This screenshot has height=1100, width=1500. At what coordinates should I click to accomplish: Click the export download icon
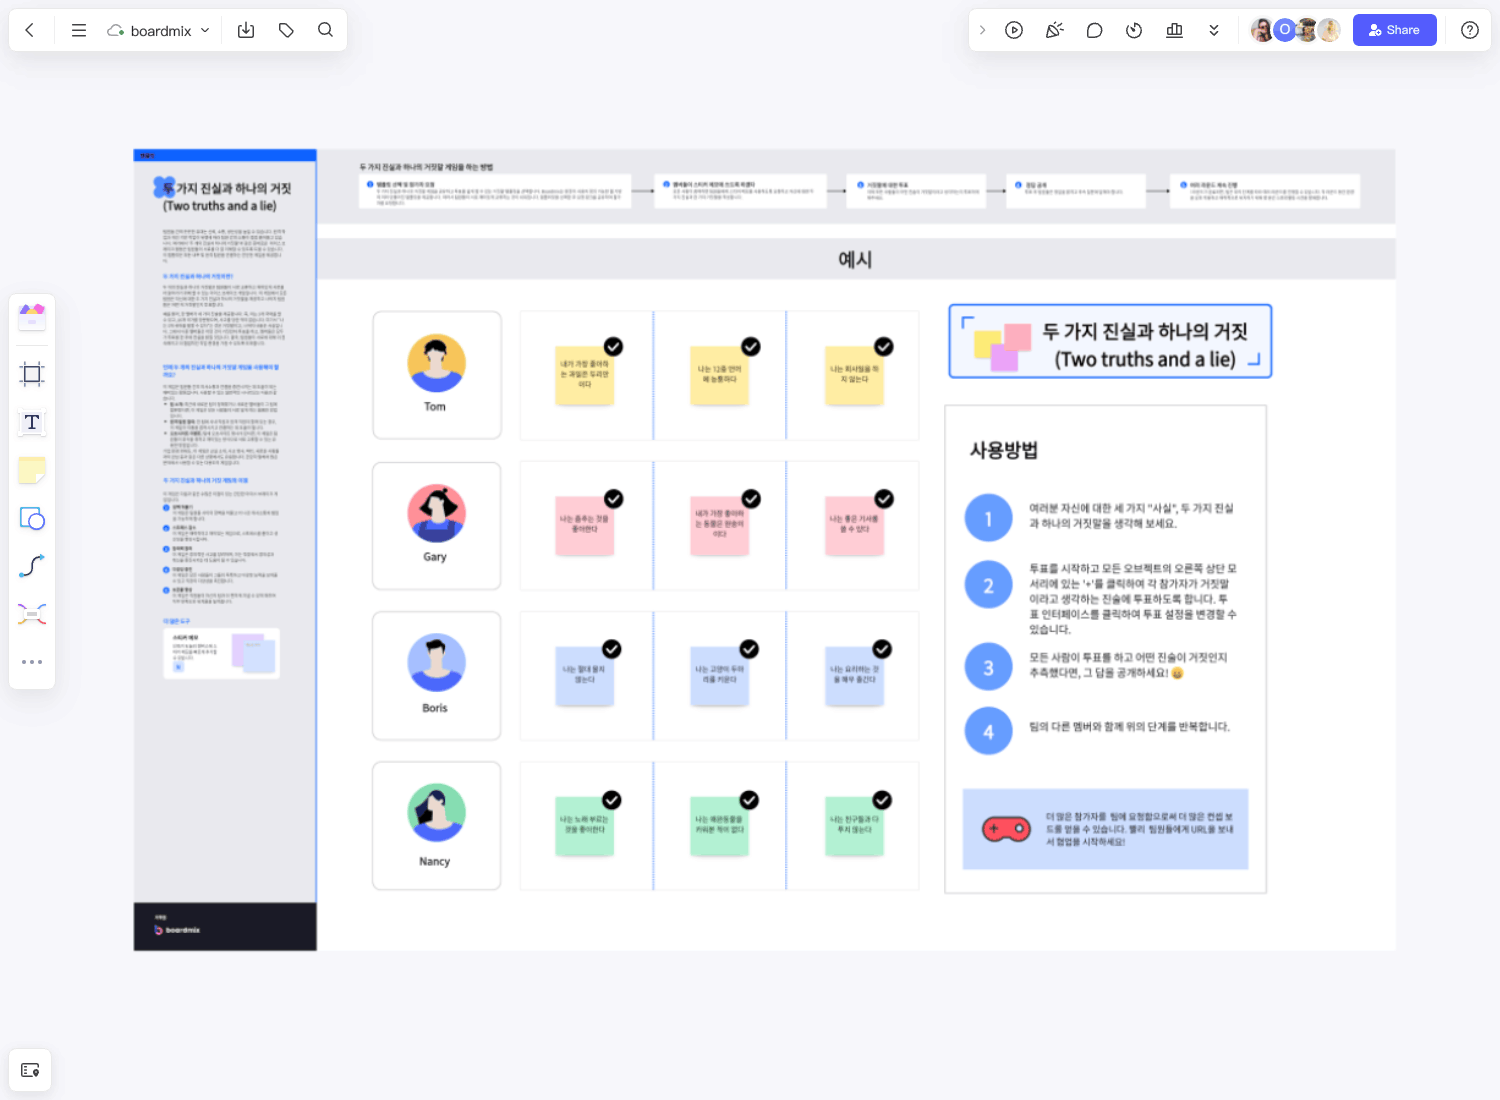pyautogui.click(x=246, y=30)
